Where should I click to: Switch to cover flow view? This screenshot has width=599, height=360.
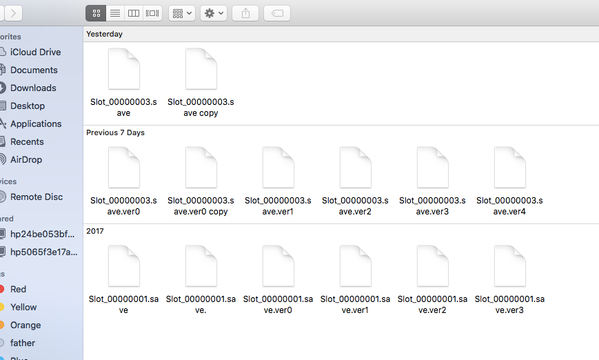click(x=152, y=13)
